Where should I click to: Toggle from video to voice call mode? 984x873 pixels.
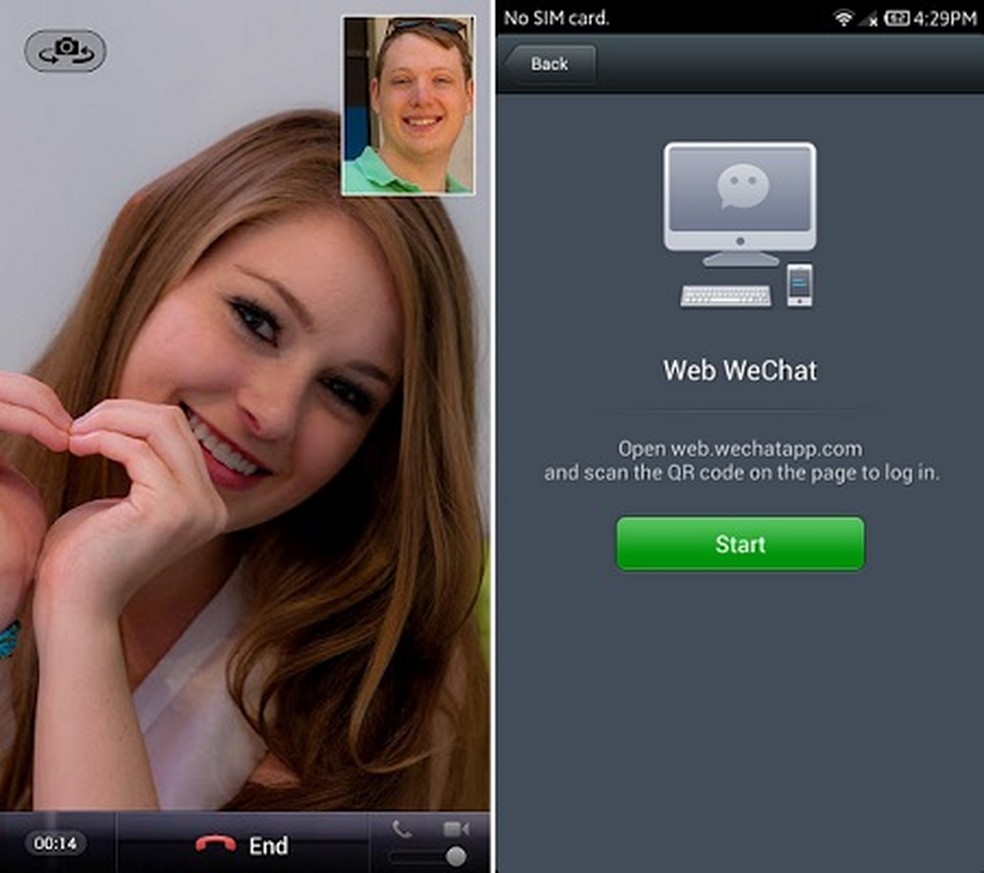click(402, 828)
